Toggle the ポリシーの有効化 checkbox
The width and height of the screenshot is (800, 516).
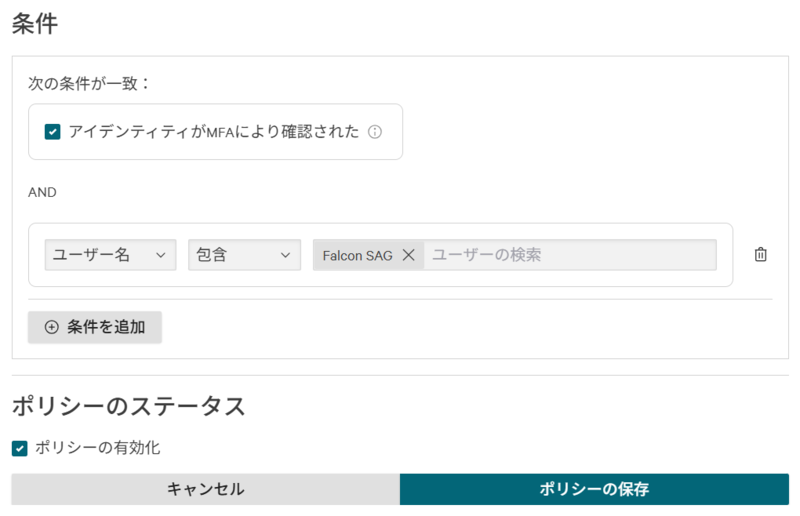tap(19, 449)
